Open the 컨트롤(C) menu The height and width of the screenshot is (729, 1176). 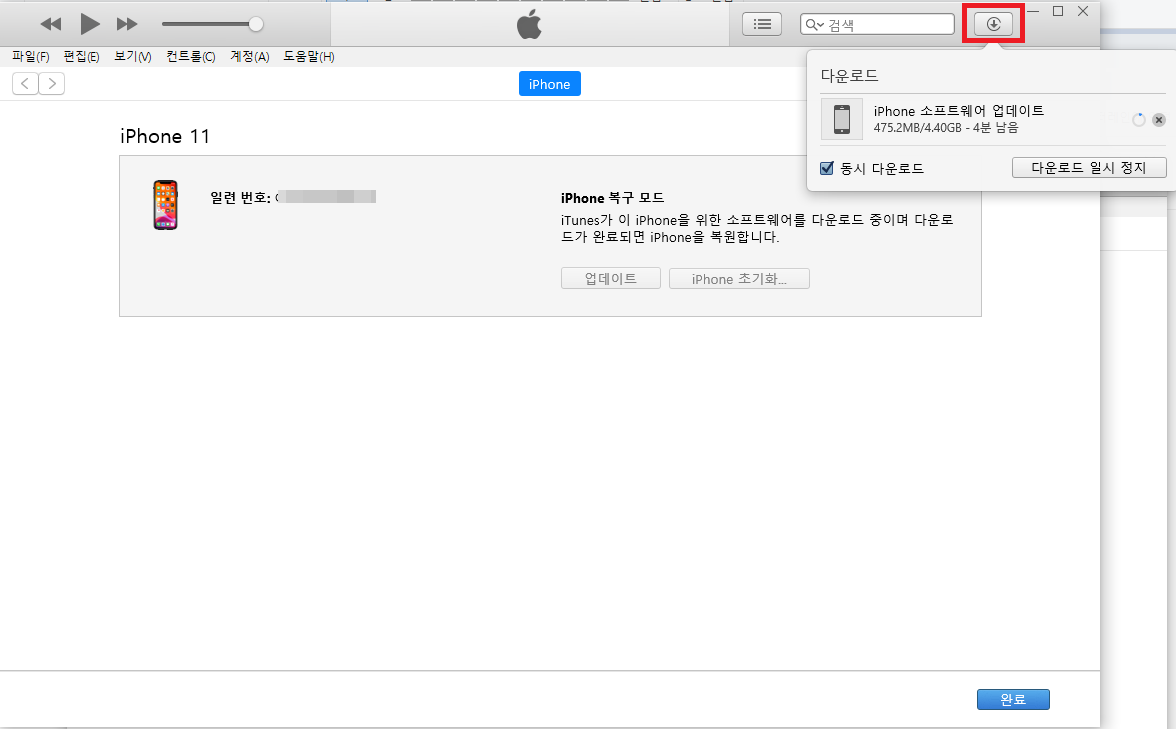[190, 56]
